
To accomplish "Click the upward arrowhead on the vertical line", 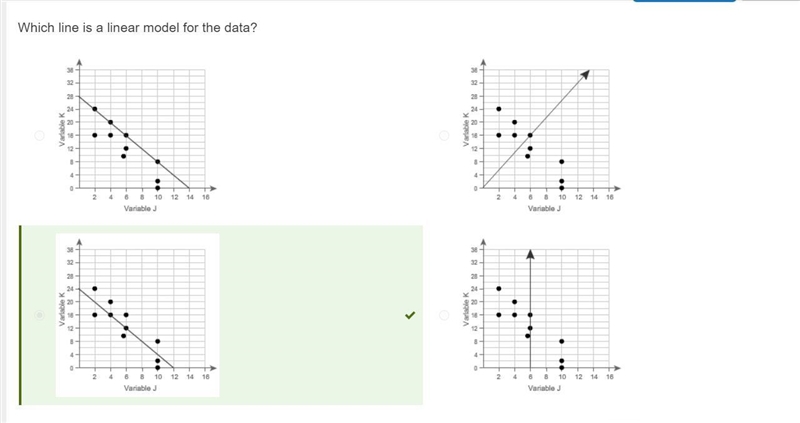I will (x=530, y=254).
